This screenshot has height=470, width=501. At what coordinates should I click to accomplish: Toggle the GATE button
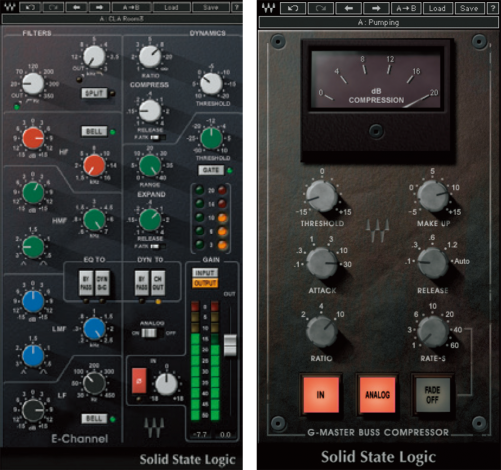211,170
